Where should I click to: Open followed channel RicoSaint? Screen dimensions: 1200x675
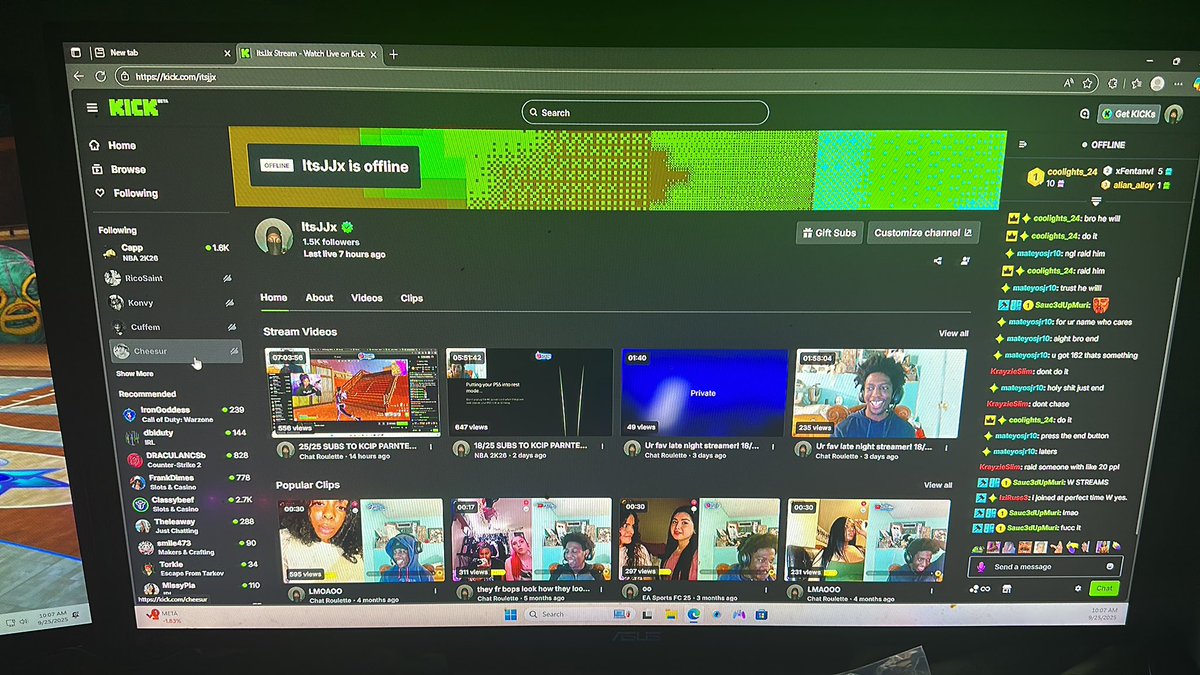pos(170,278)
